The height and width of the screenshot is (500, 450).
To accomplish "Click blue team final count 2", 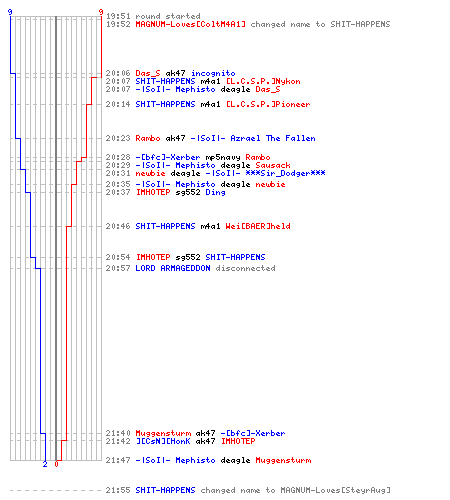I will pyautogui.click(x=45, y=464).
